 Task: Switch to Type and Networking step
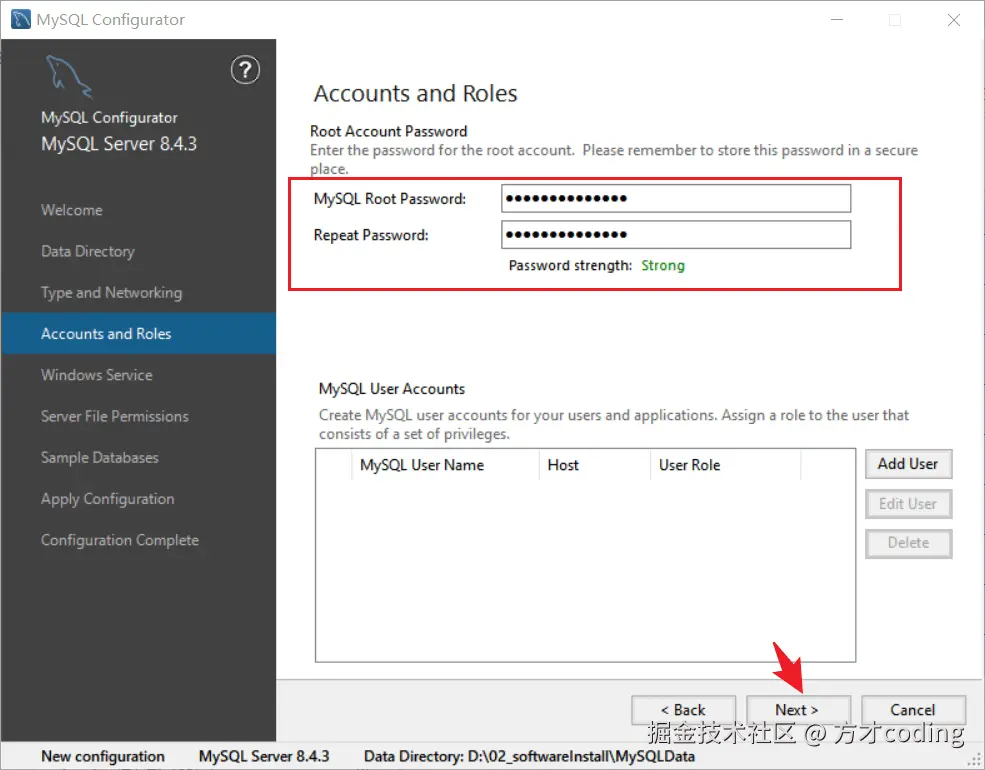[x=112, y=293]
